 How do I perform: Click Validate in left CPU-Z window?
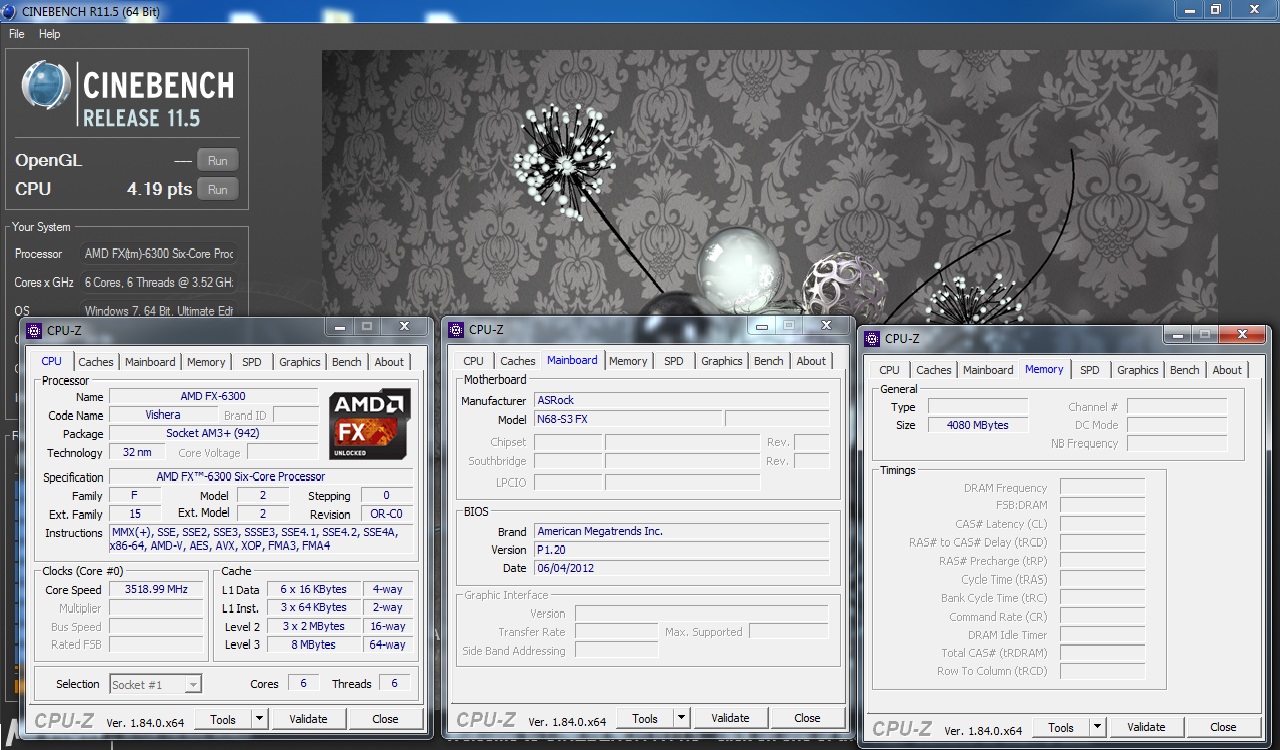308,718
